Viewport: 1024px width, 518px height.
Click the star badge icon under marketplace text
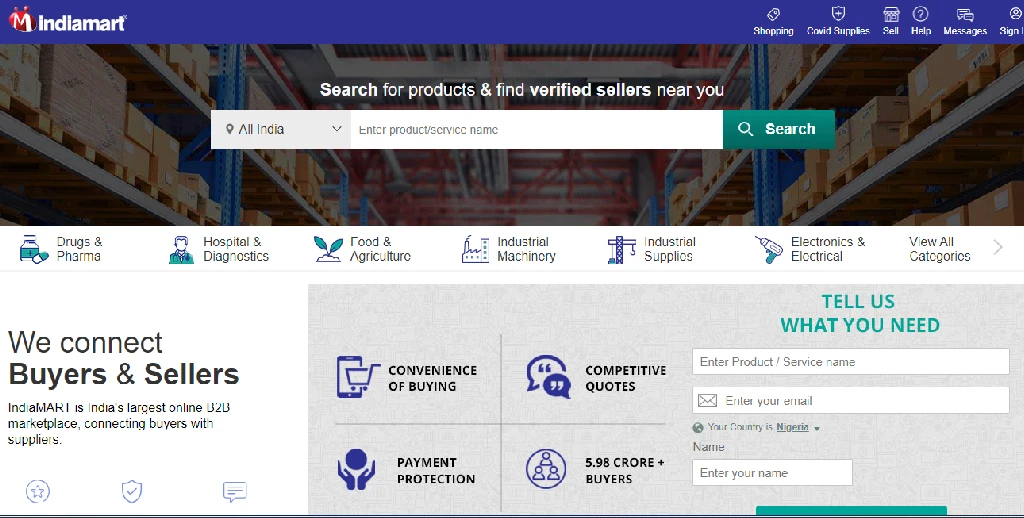[38, 491]
